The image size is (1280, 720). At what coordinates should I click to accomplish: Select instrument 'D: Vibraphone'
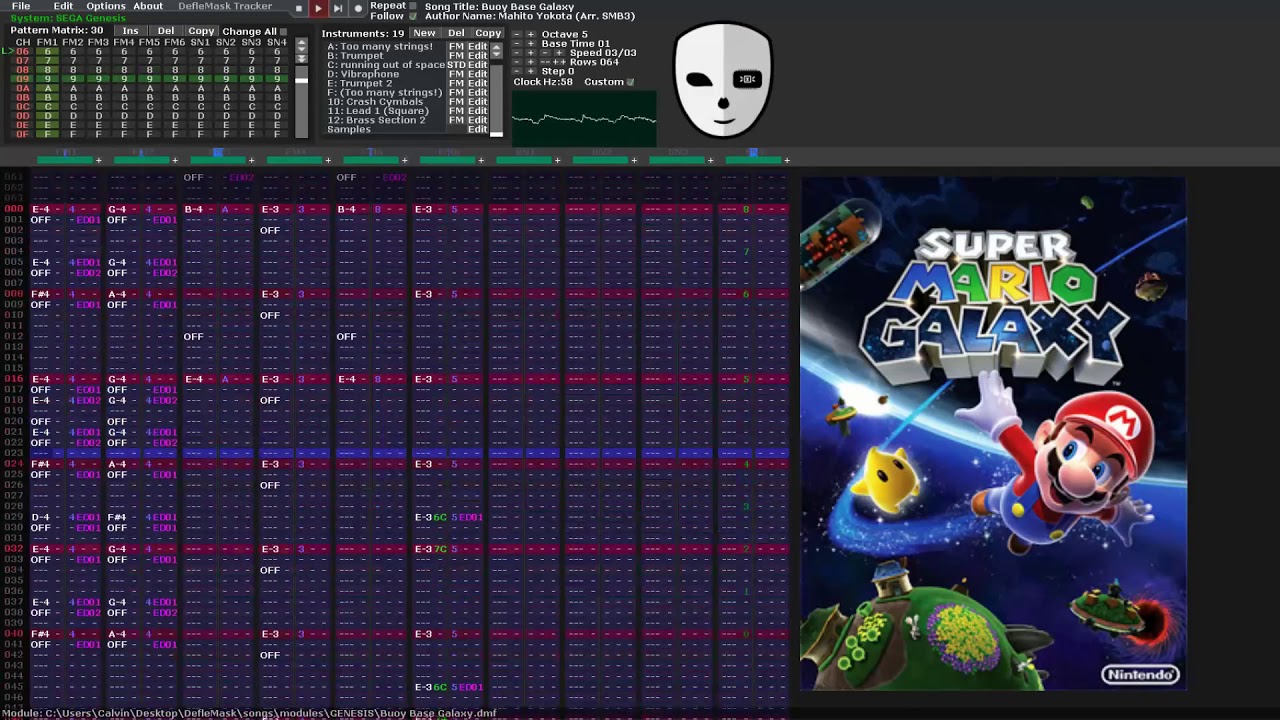tap(363, 74)
